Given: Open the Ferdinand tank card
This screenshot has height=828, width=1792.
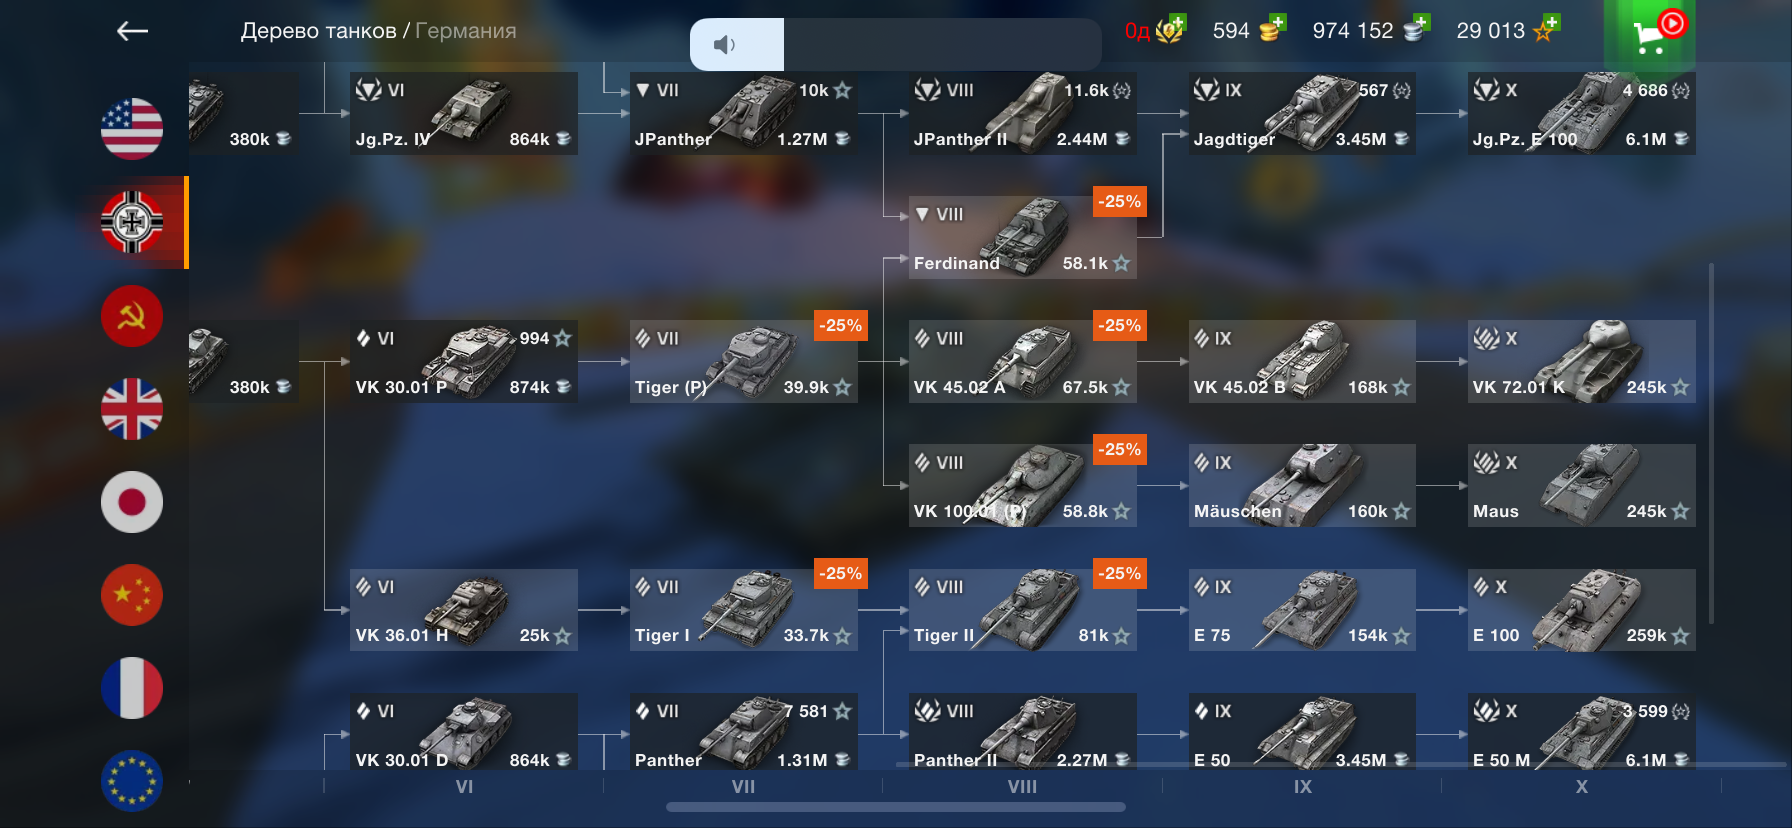Looking at the screenshot, I should [x=1022, y=237].
